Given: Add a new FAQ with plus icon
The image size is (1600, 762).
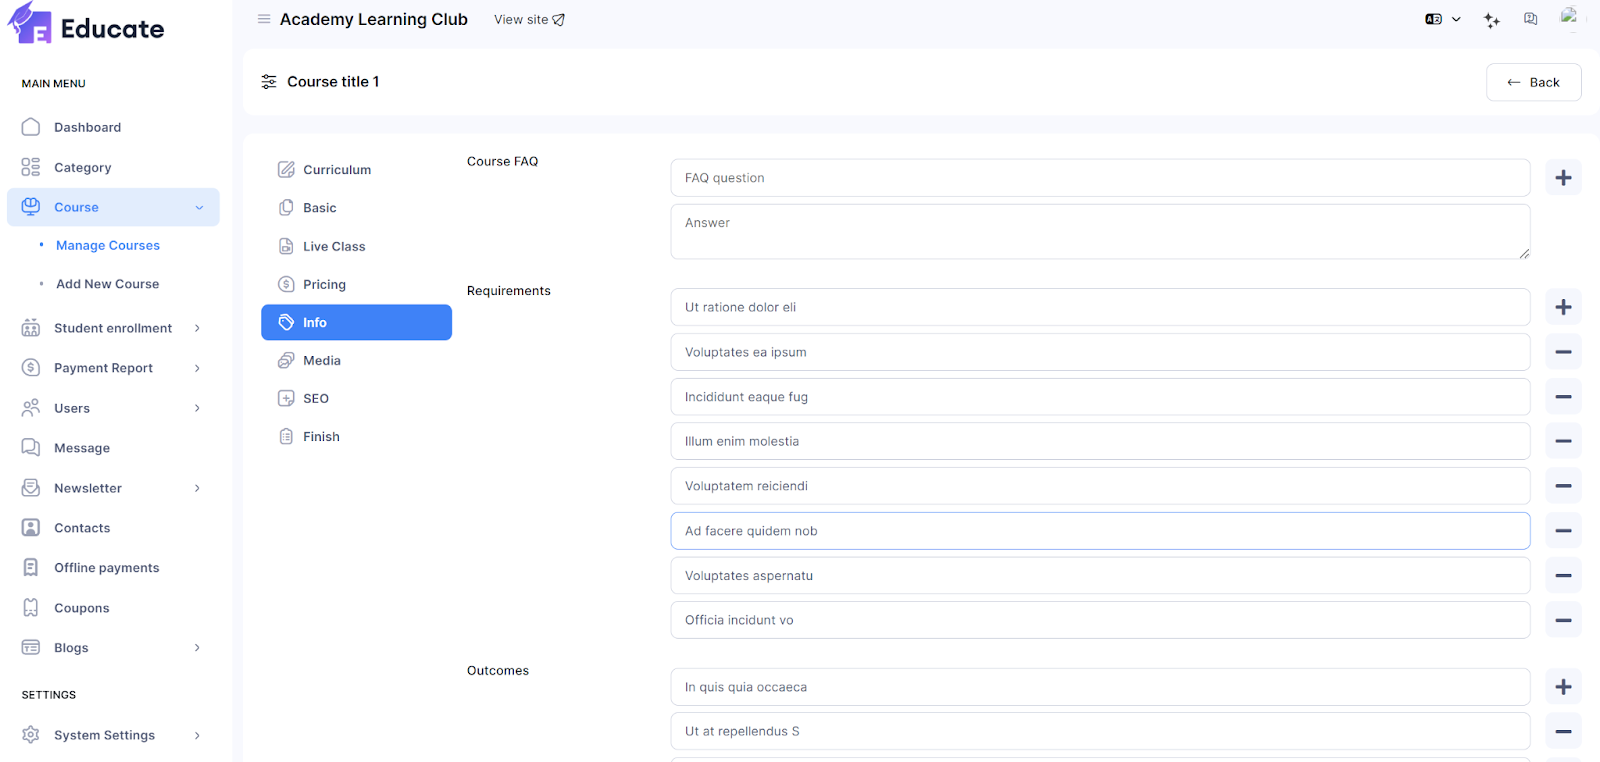Looking at the screenshot, I should (1563, 178).
